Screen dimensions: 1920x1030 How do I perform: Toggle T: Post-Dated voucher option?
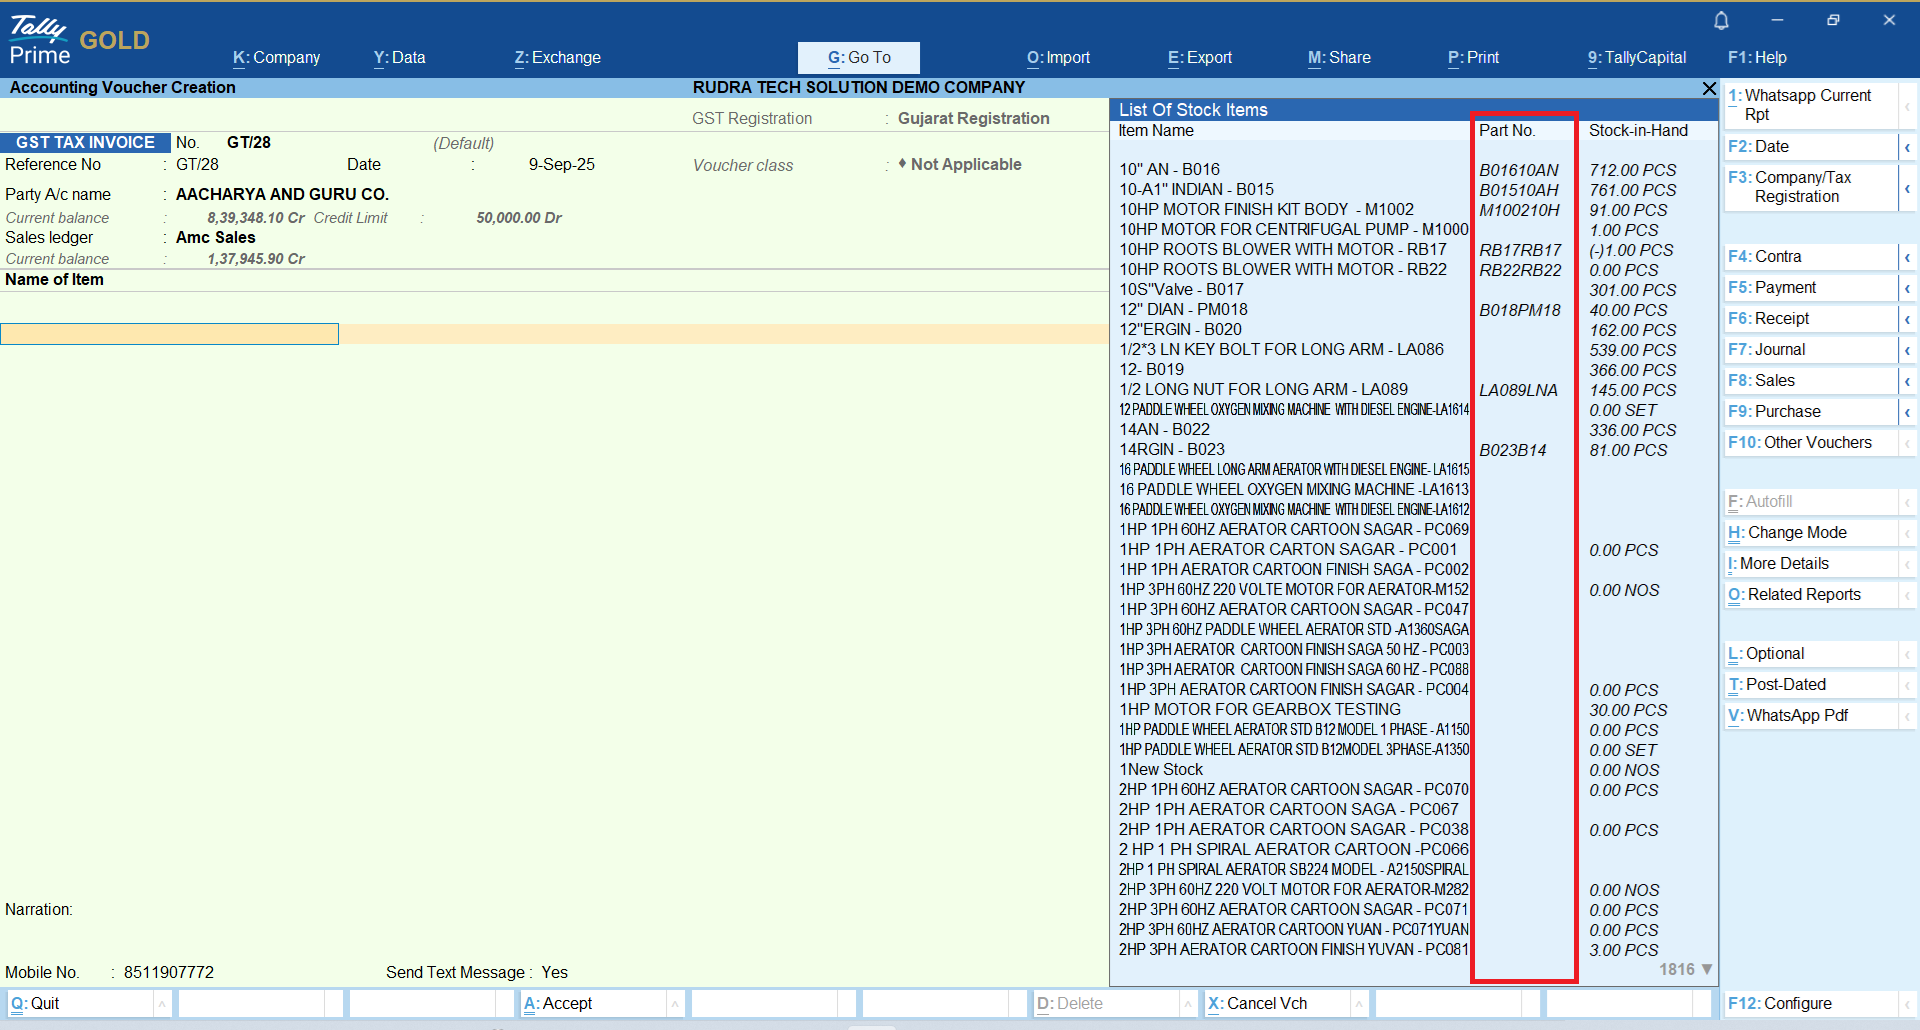pos(1785,685)
